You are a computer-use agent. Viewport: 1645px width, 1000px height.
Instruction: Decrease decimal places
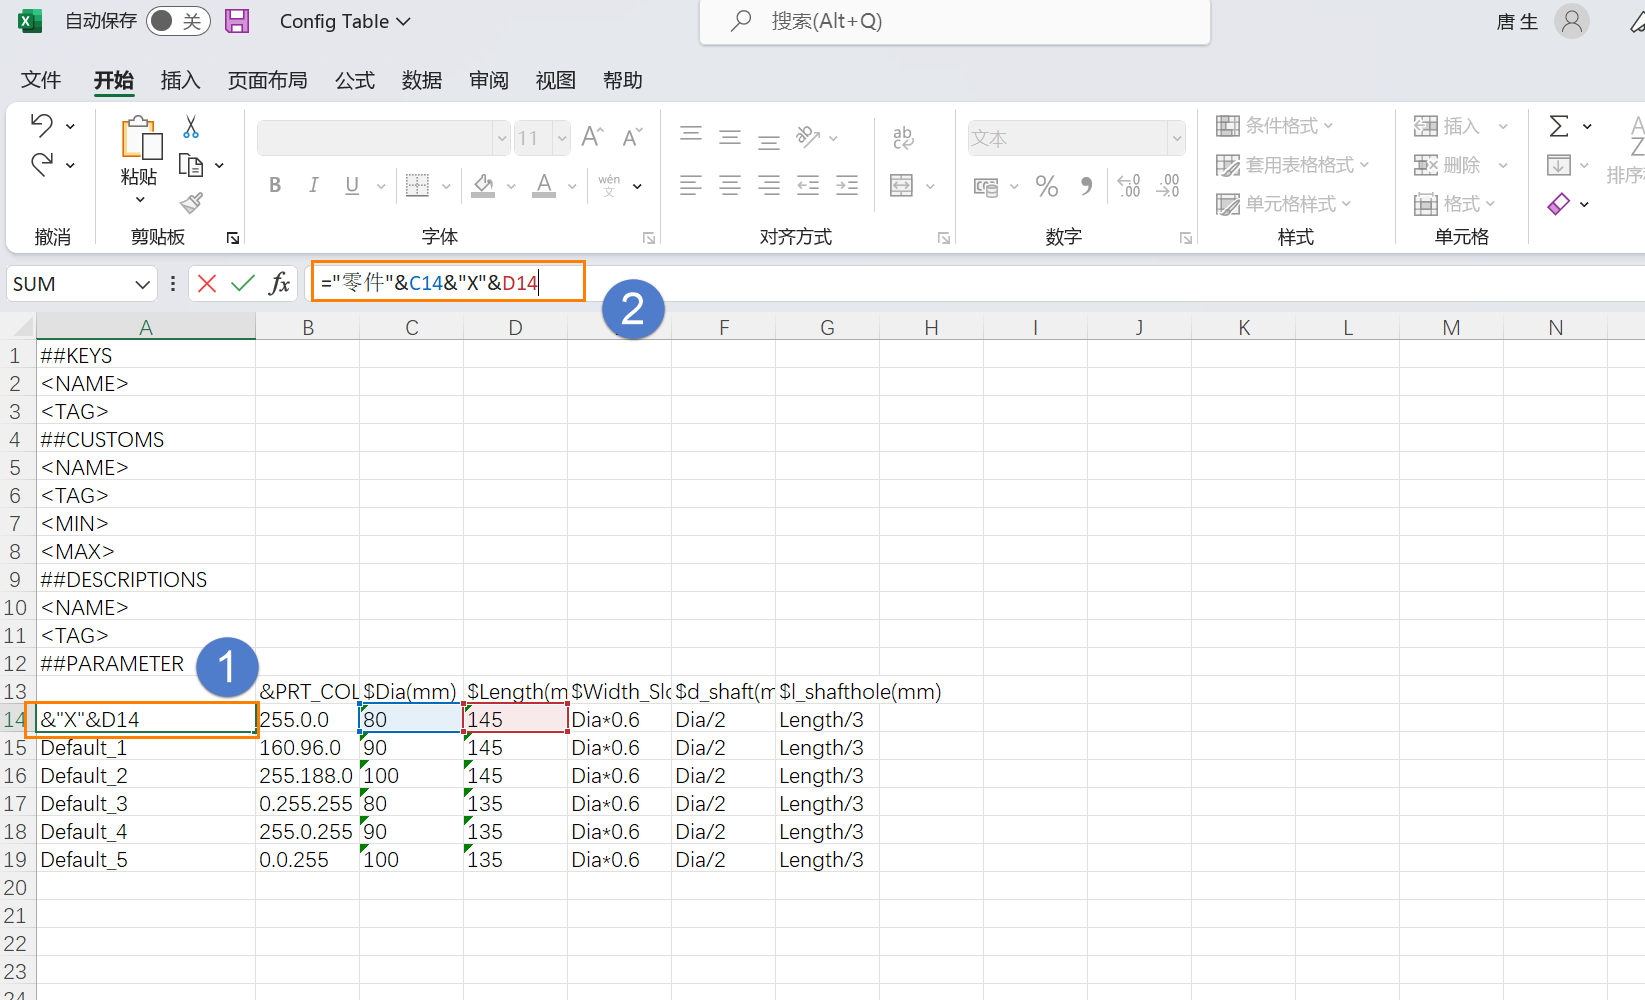pyautogui.click(x=1168, y=185)
